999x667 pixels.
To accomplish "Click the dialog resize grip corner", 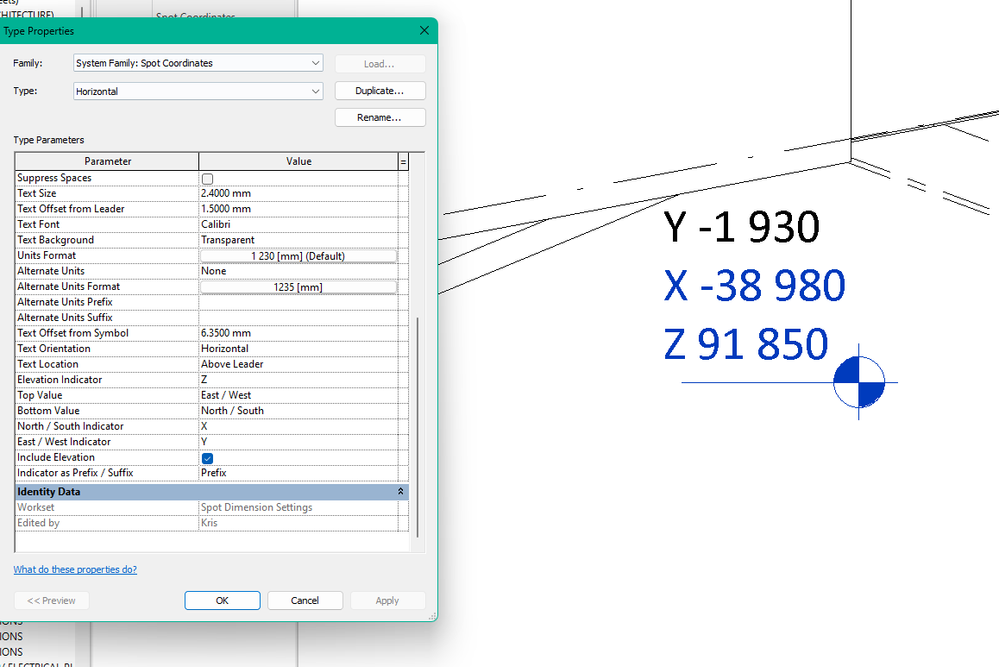I will (433, 617).
